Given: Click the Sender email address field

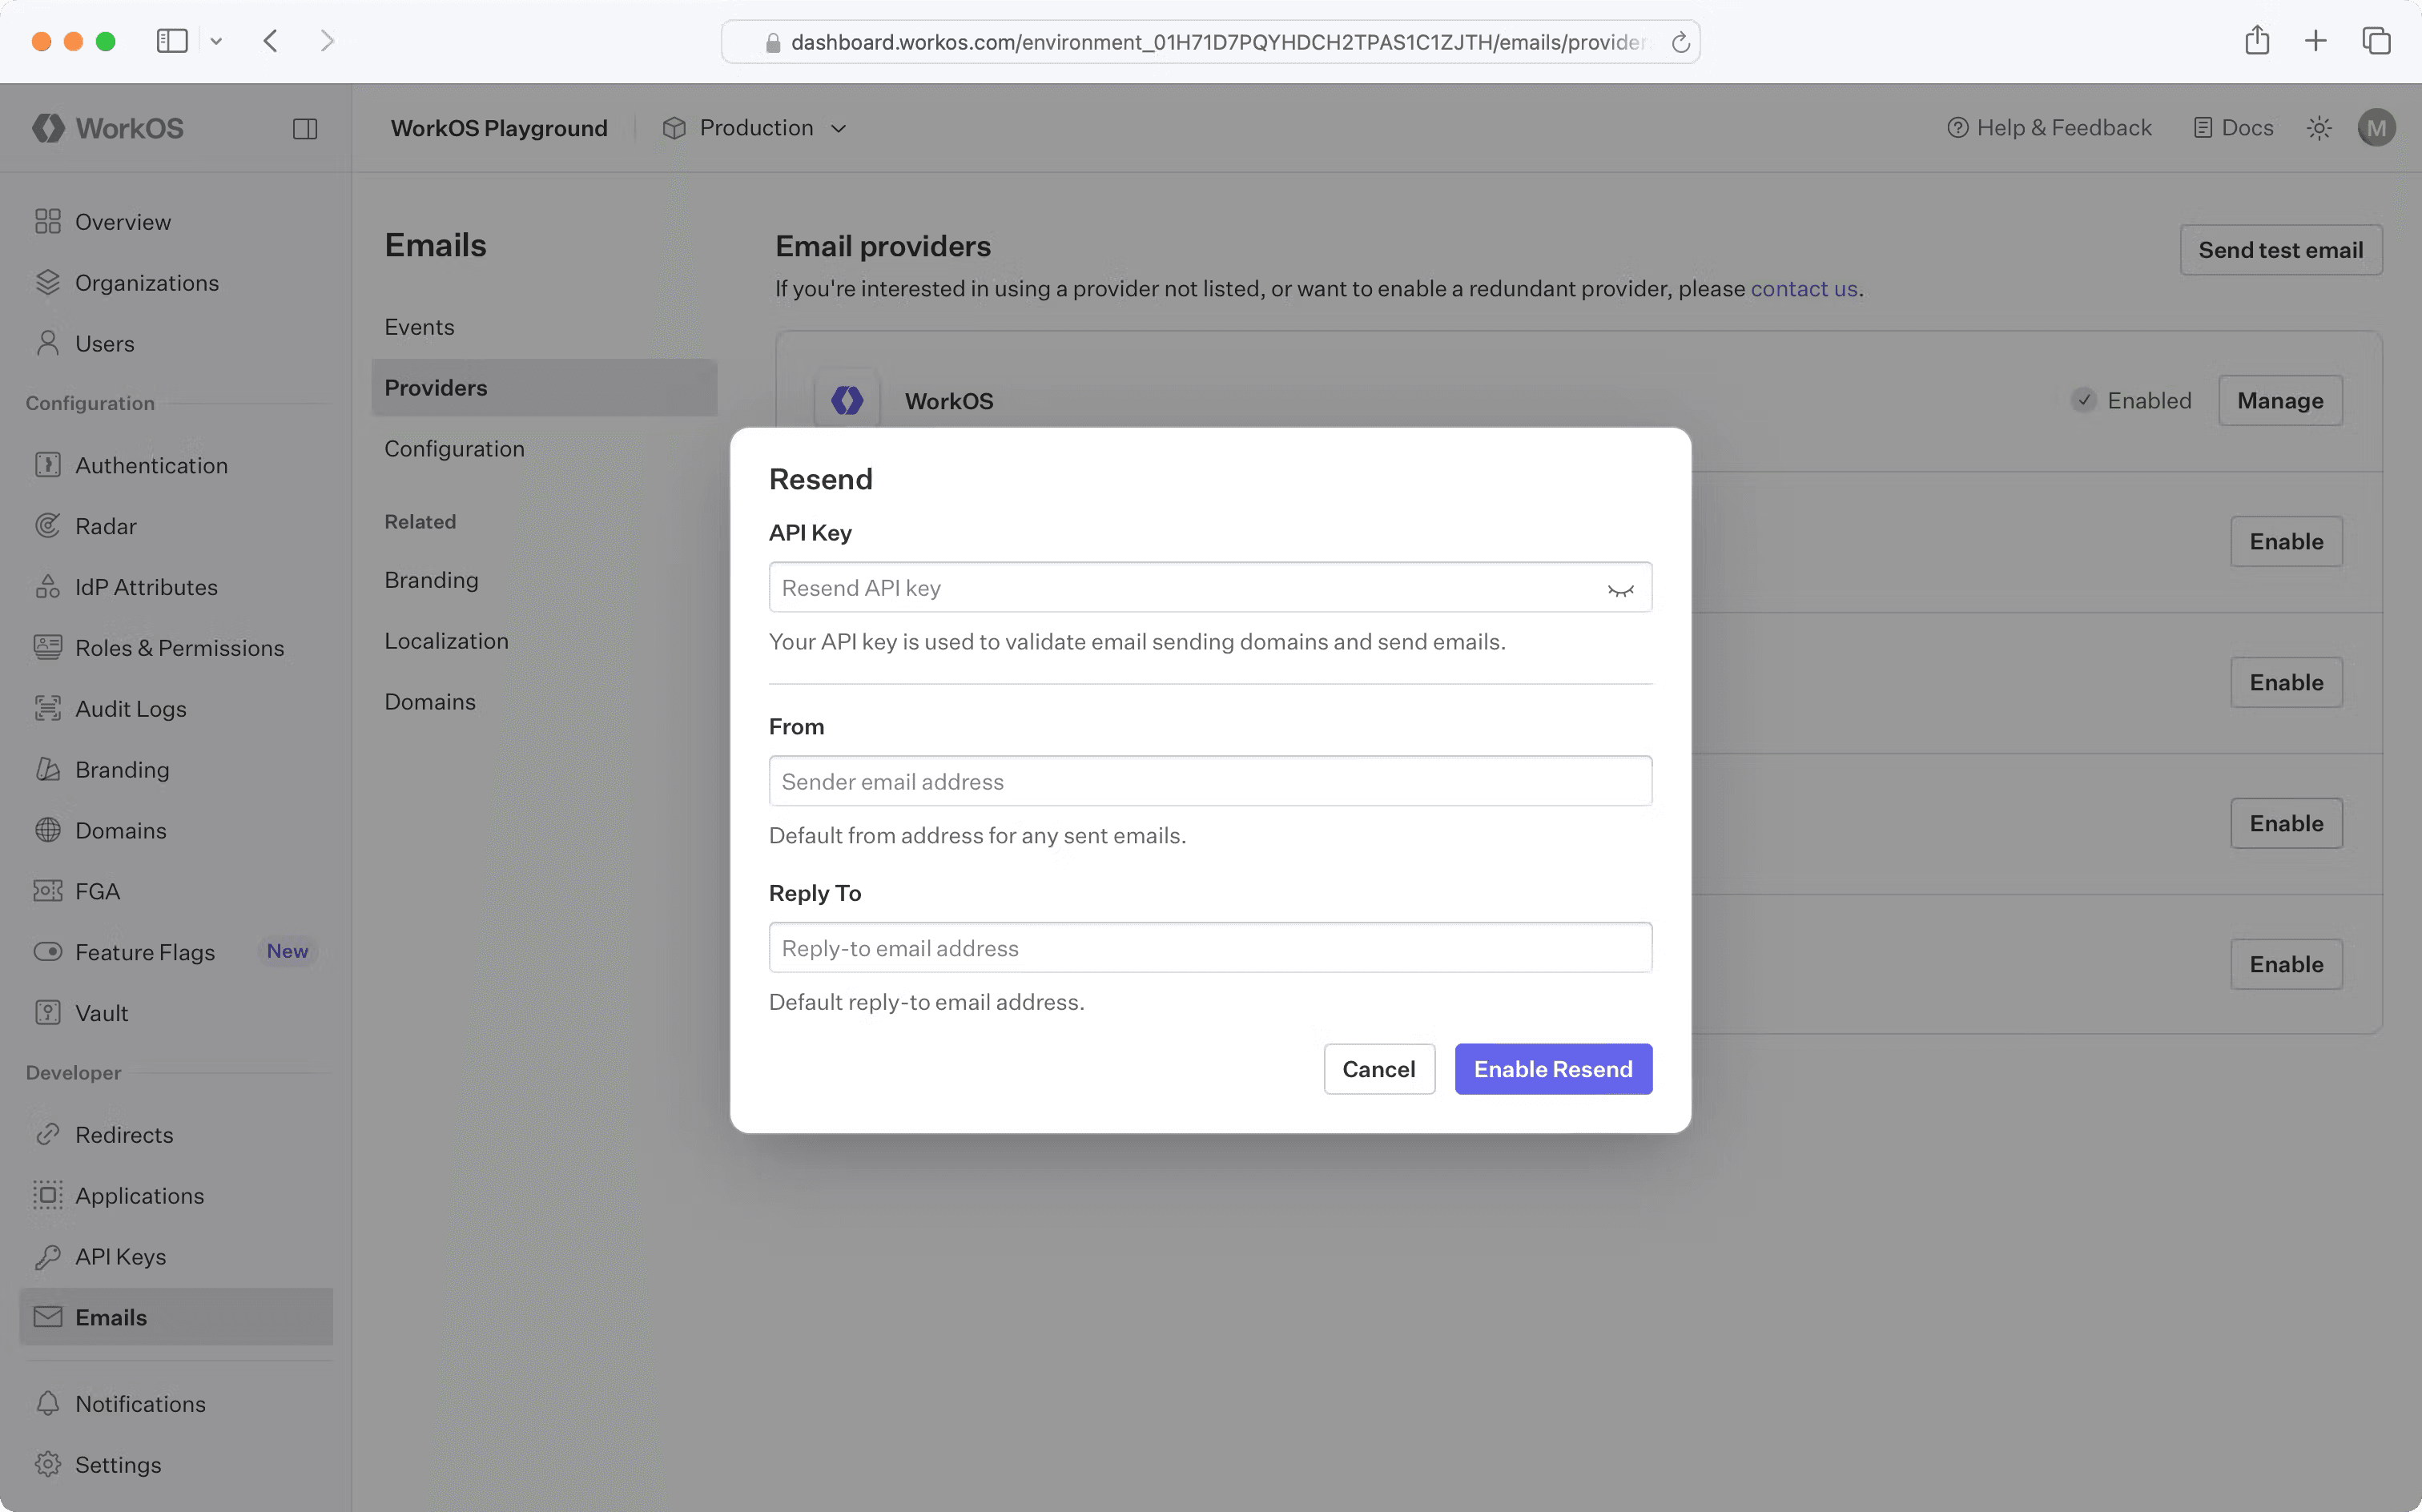Looking at the screenshot, I should point(1209,781).
